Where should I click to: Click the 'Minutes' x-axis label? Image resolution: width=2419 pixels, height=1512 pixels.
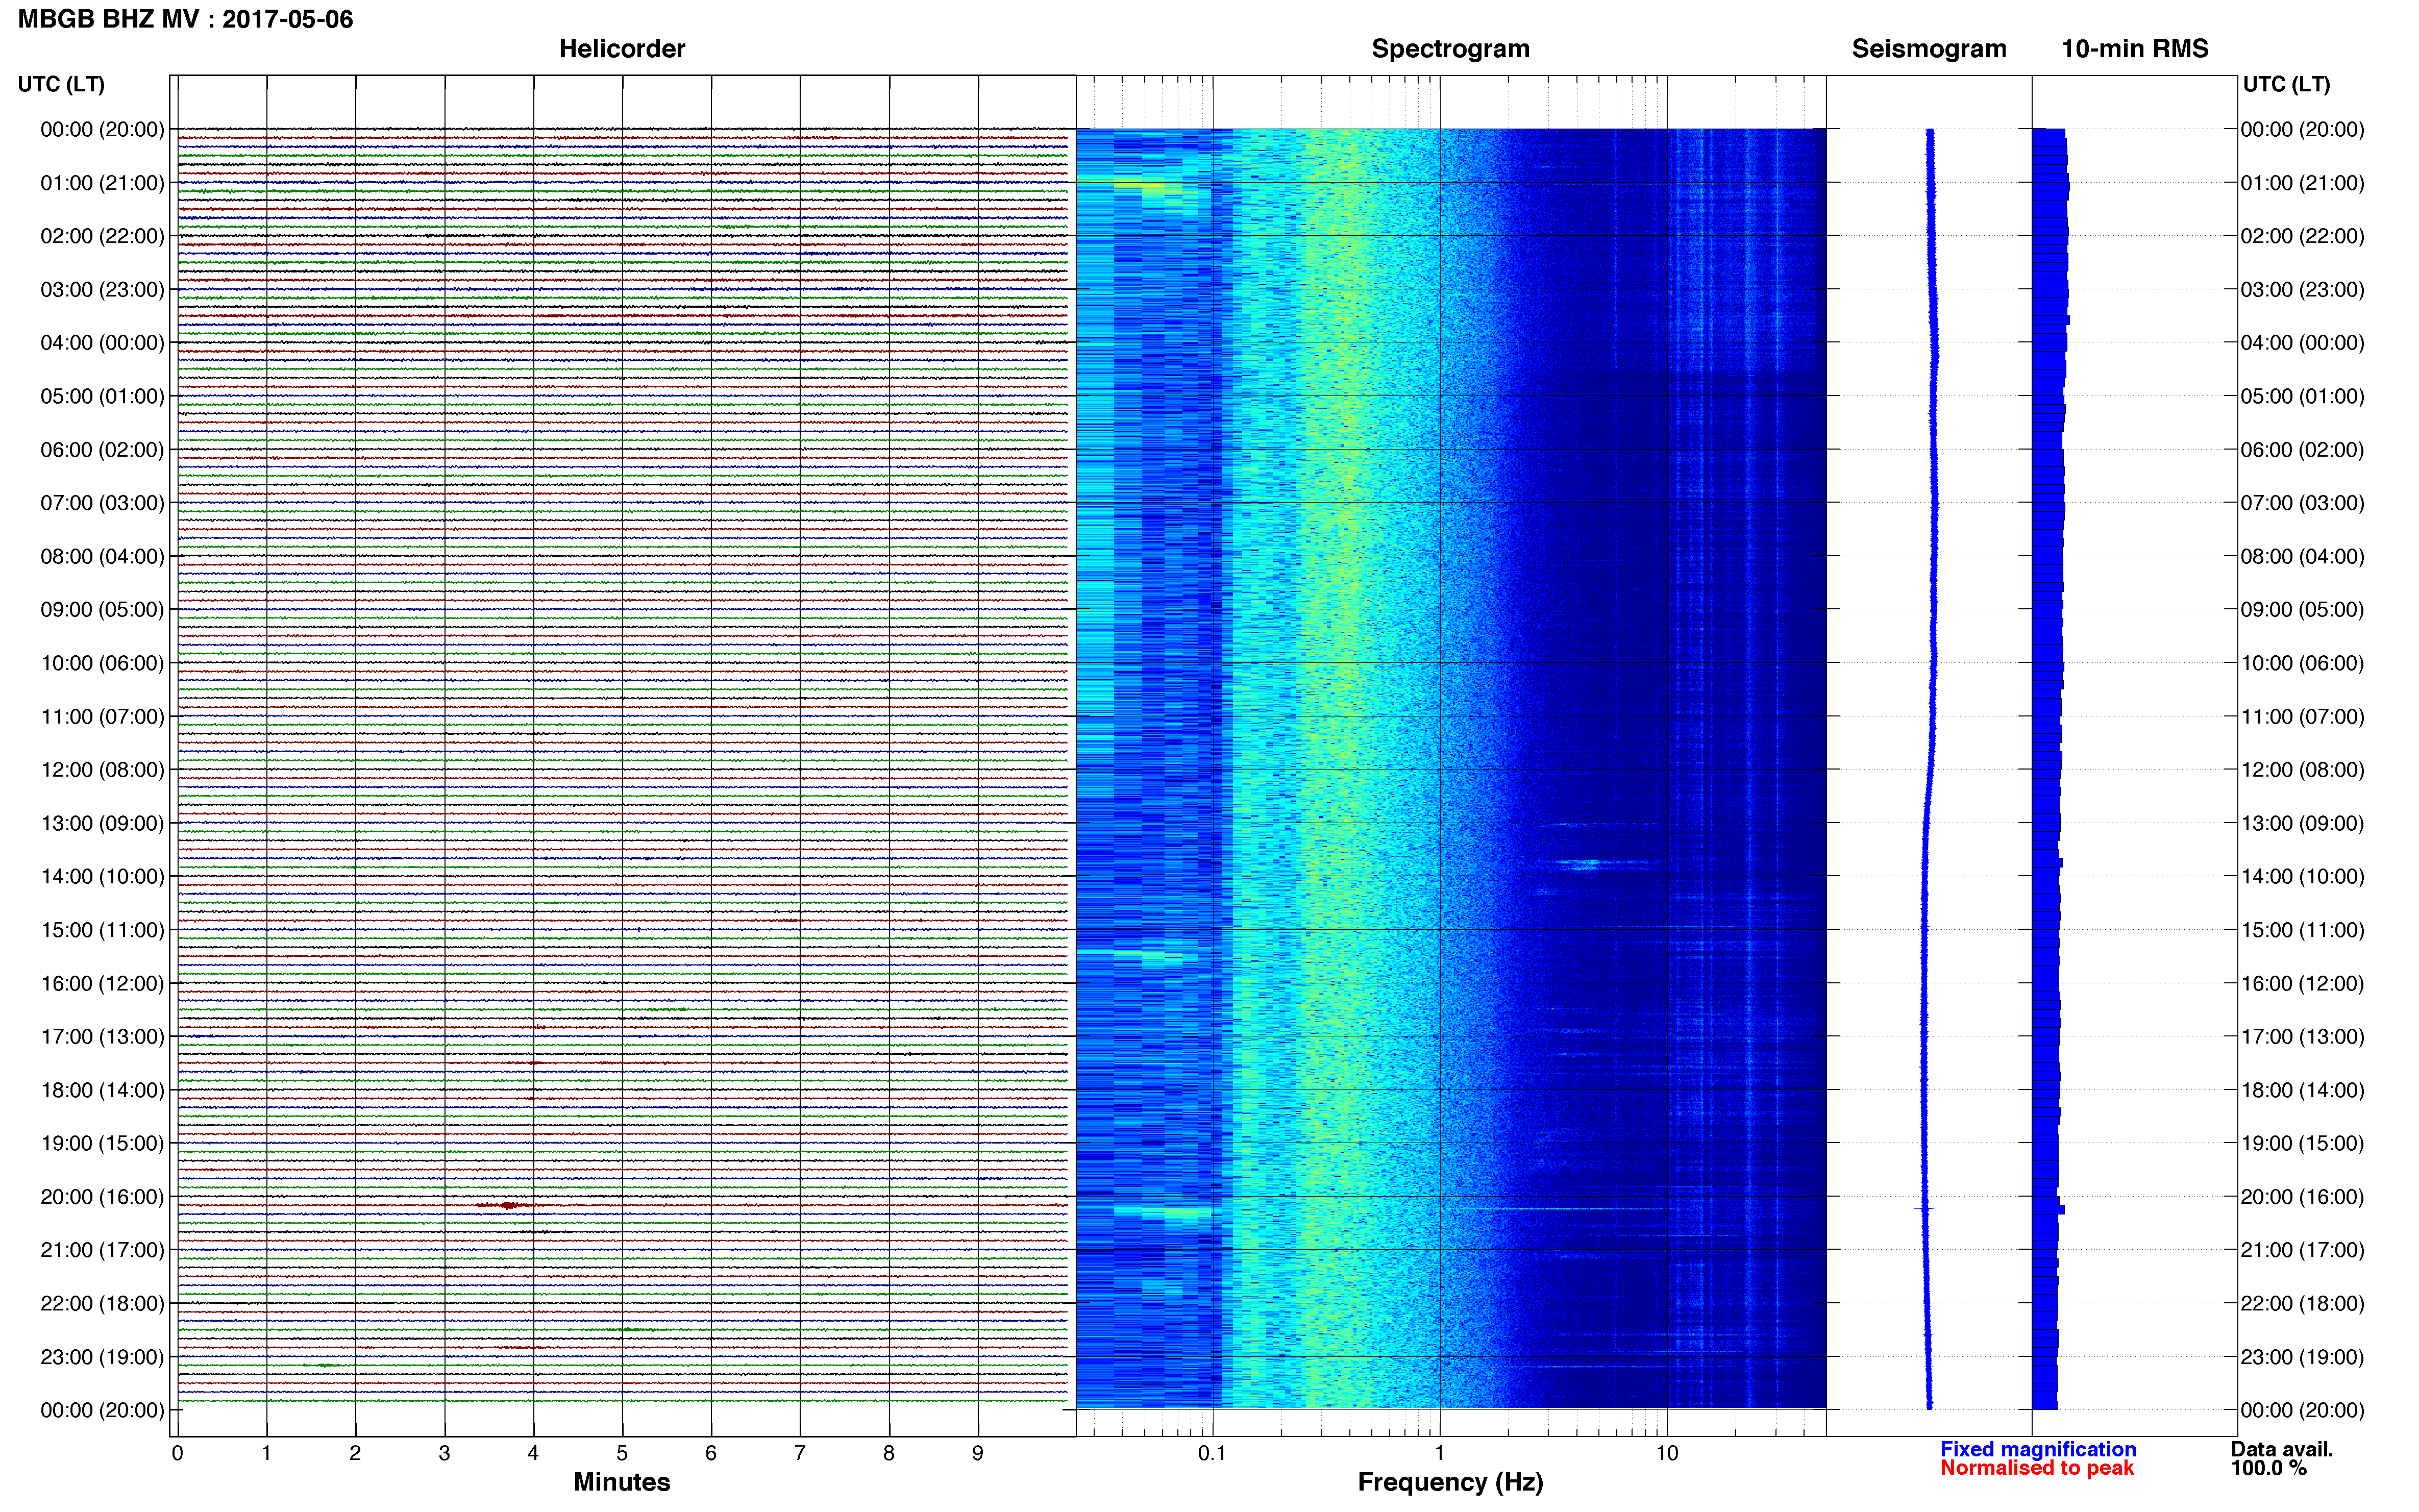point(621,1482)
